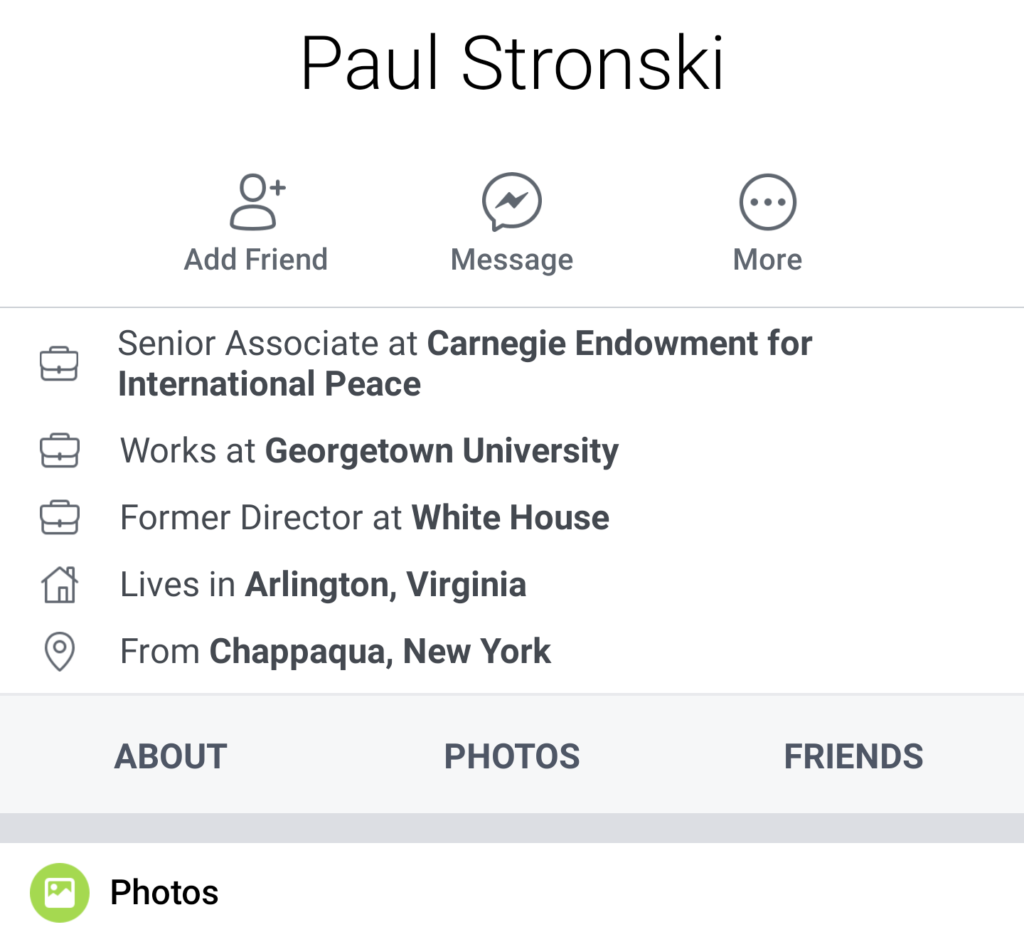
Task: Open the Chappaqua, New York link
Action: 380,652
